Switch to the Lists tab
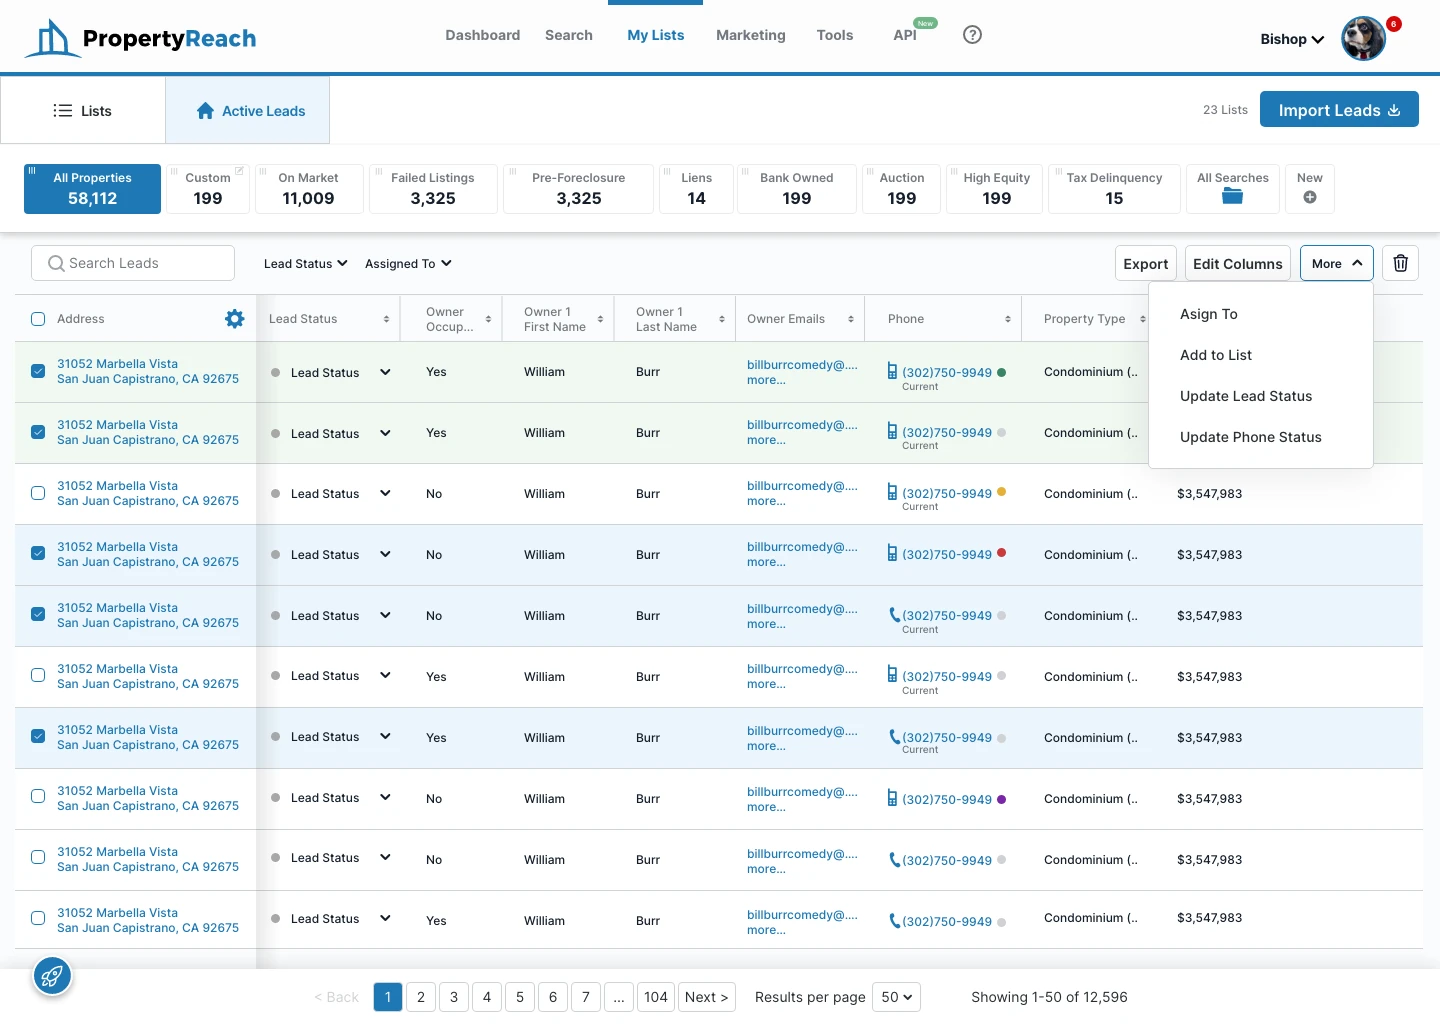 83,111
